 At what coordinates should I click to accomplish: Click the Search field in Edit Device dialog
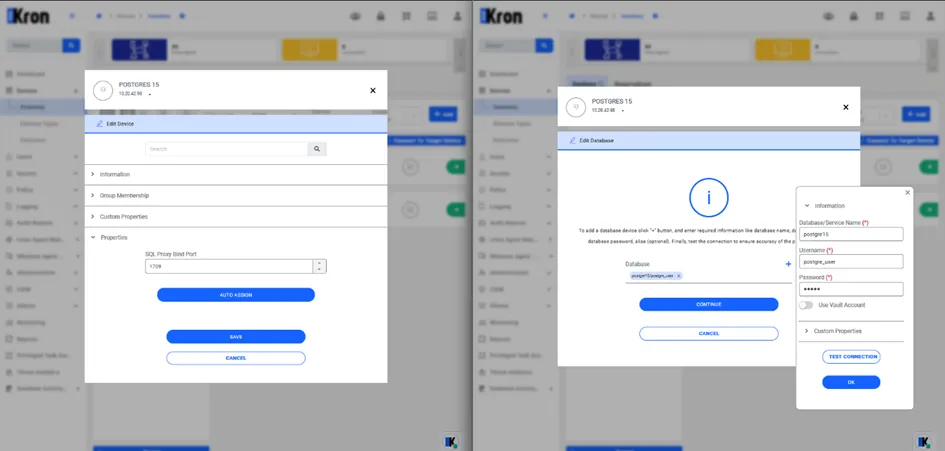tap(227, 149)
